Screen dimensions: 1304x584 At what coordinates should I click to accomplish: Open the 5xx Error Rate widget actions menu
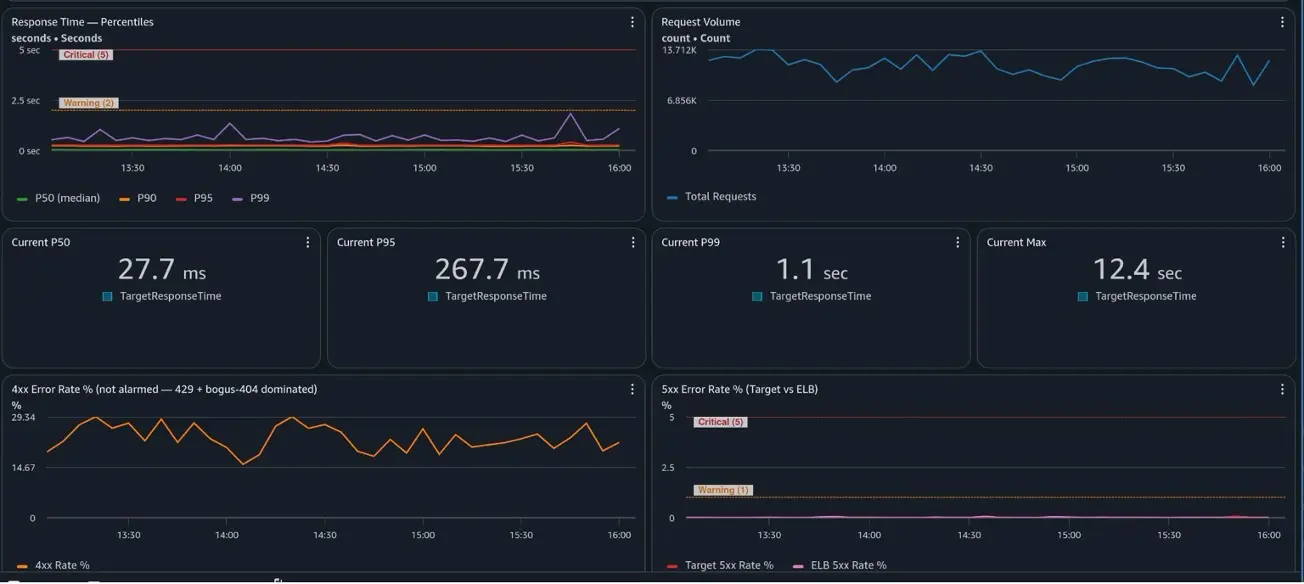[x=1282, y=389]
